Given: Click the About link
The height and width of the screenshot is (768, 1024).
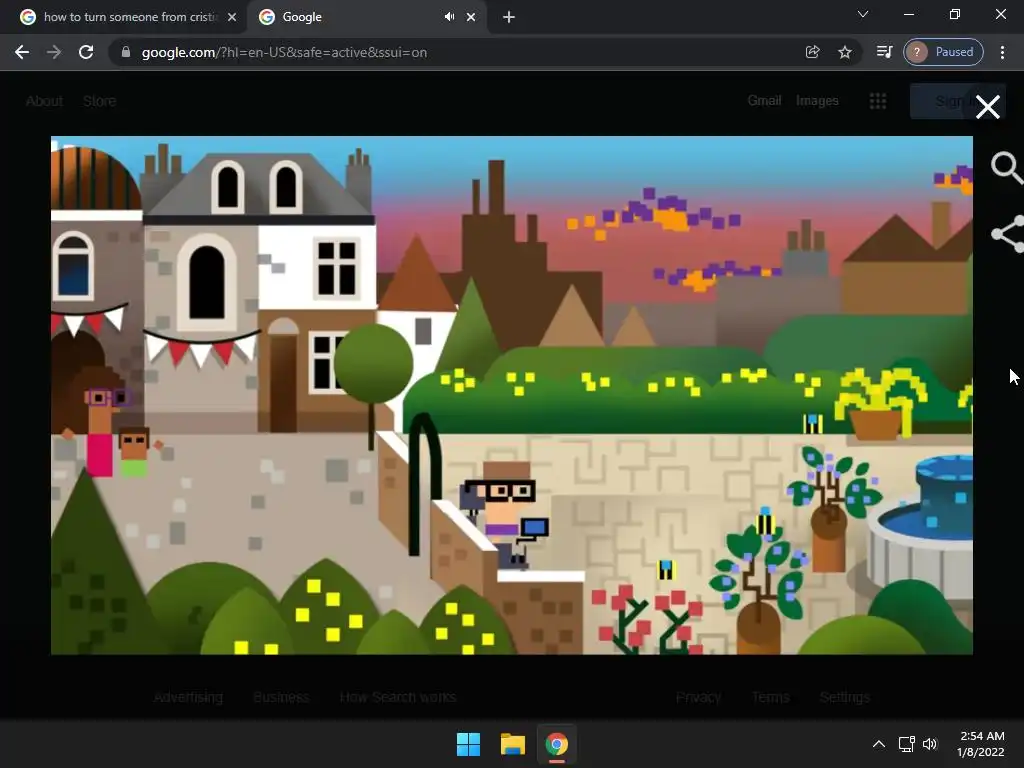Looking at the screenshot, I should click(x=44, y=101).
